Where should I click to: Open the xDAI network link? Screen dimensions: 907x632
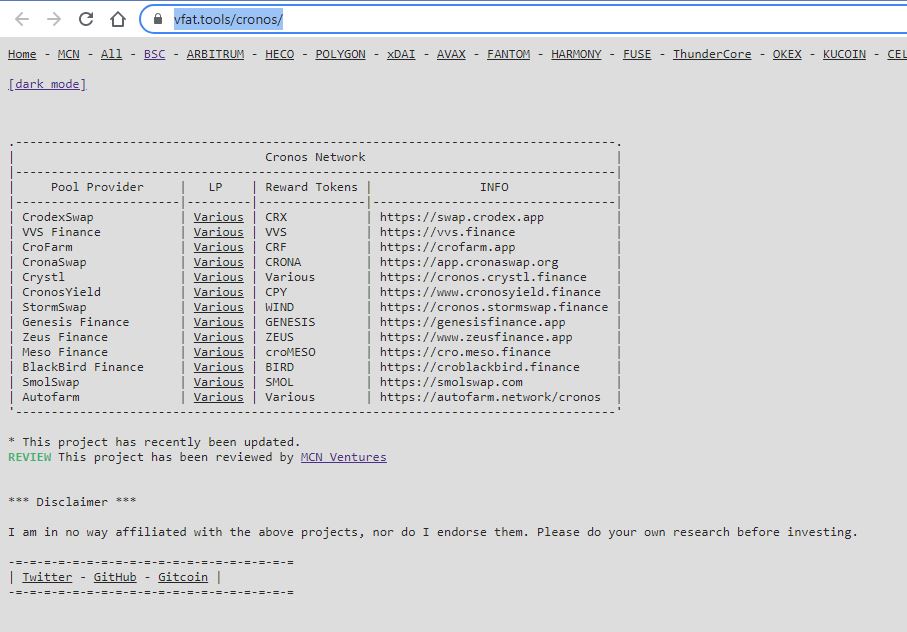pos(401,54)
